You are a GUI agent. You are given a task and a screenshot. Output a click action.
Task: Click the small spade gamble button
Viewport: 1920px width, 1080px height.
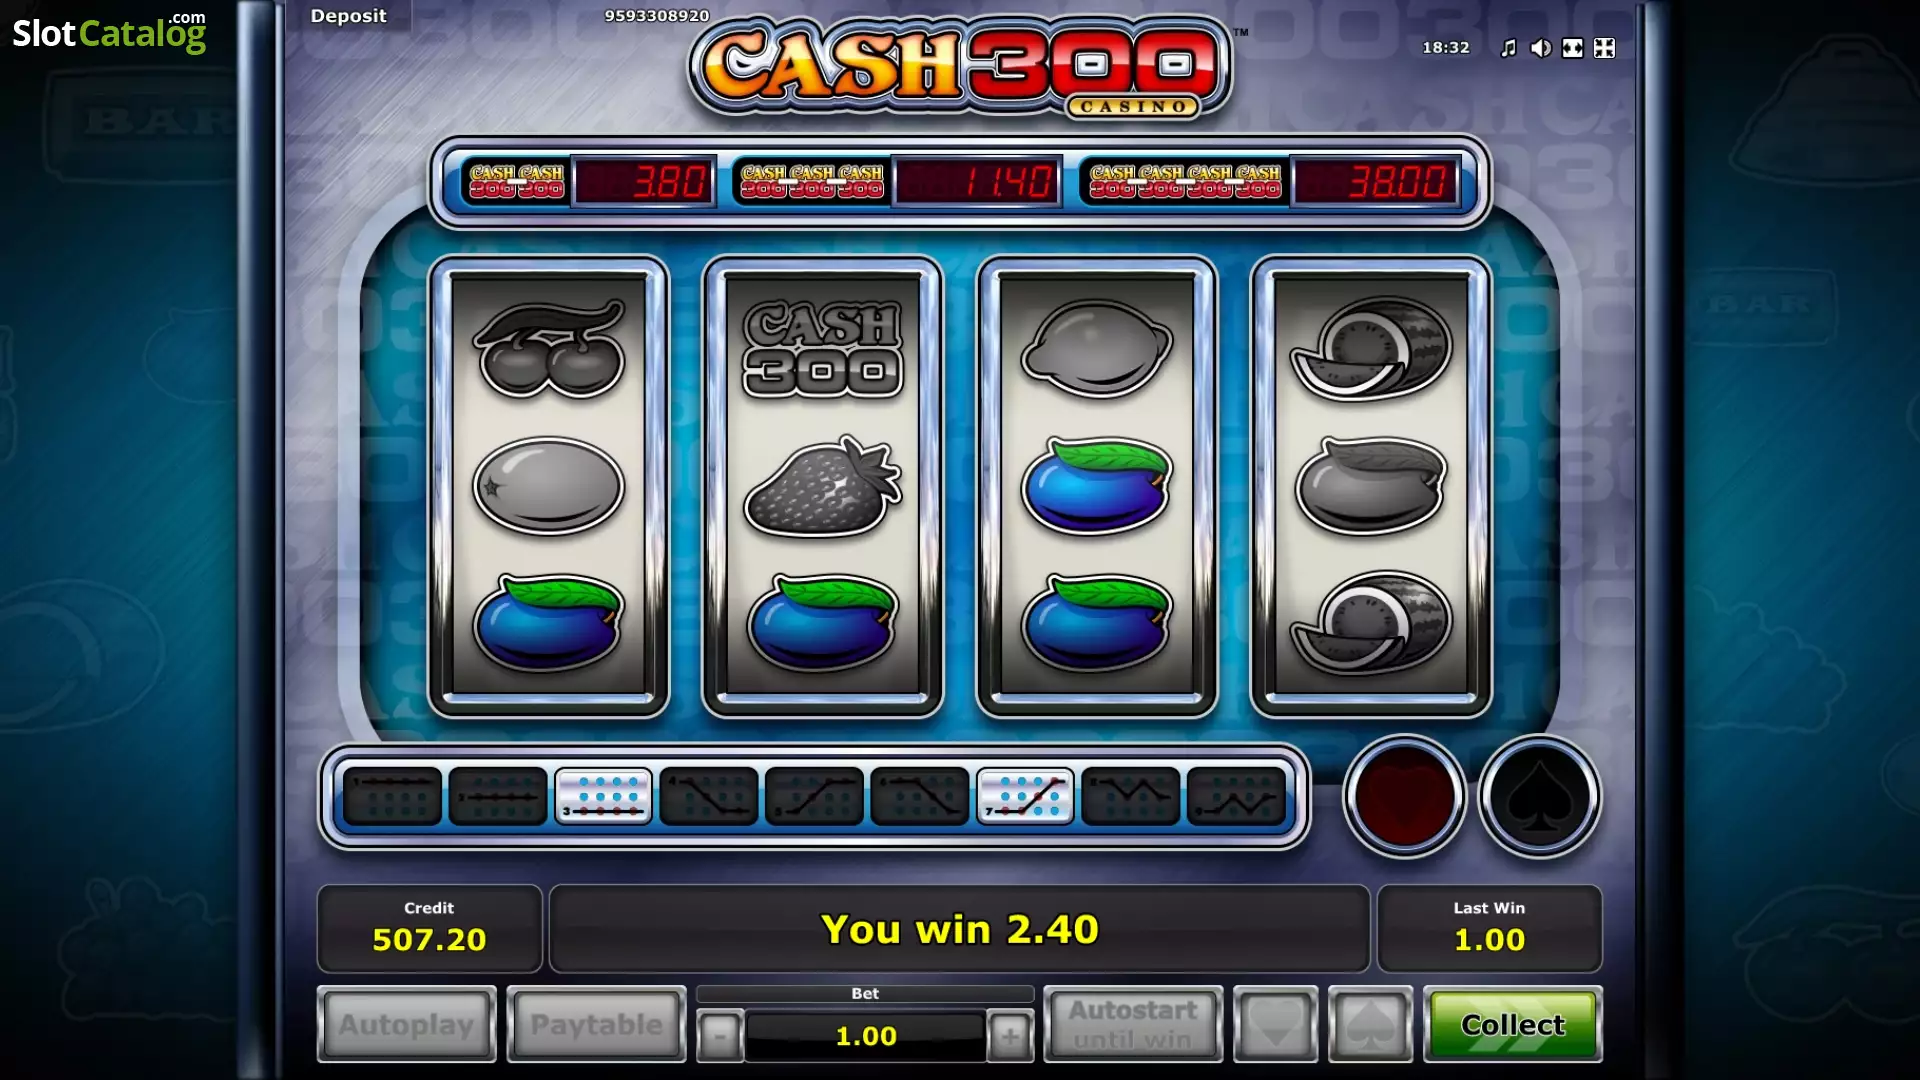[1370, 1024]
